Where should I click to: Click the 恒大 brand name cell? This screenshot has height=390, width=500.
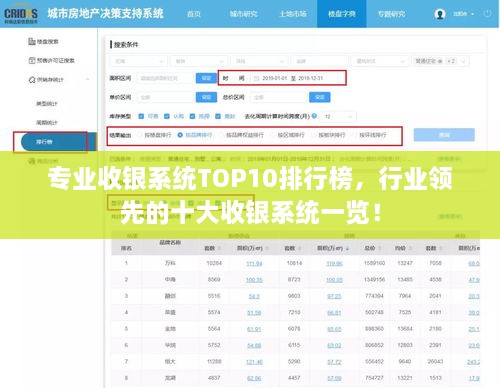(x=170, y=362)
